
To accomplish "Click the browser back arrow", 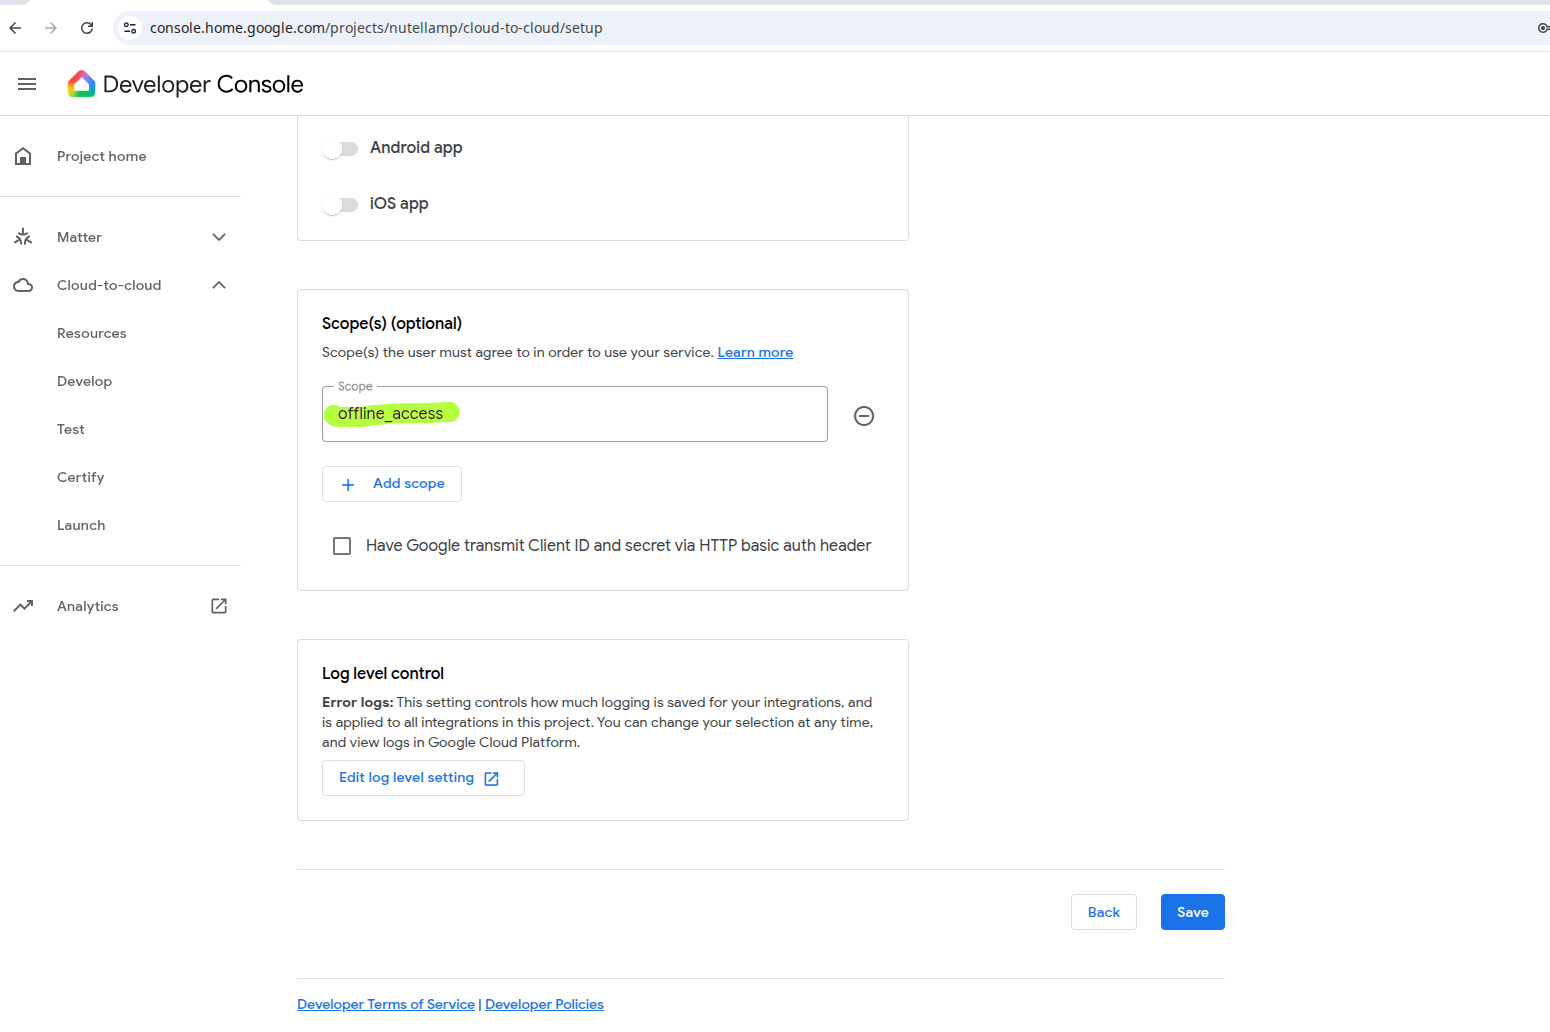I will click(x=15, y=28).
